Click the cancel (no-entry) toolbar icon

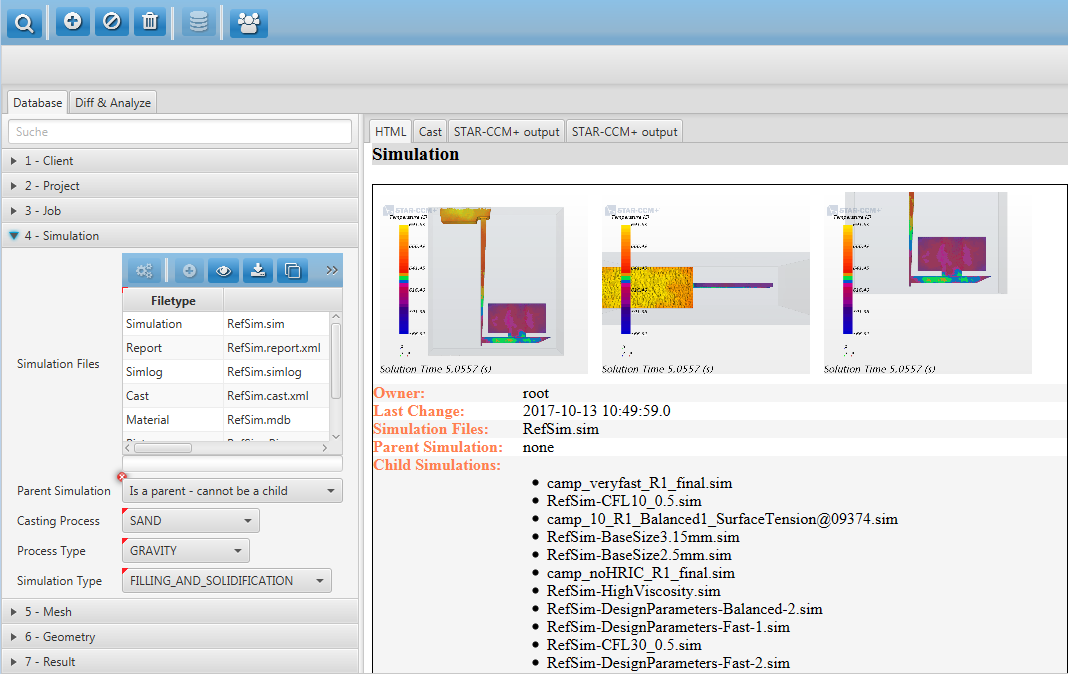(111, 21)
